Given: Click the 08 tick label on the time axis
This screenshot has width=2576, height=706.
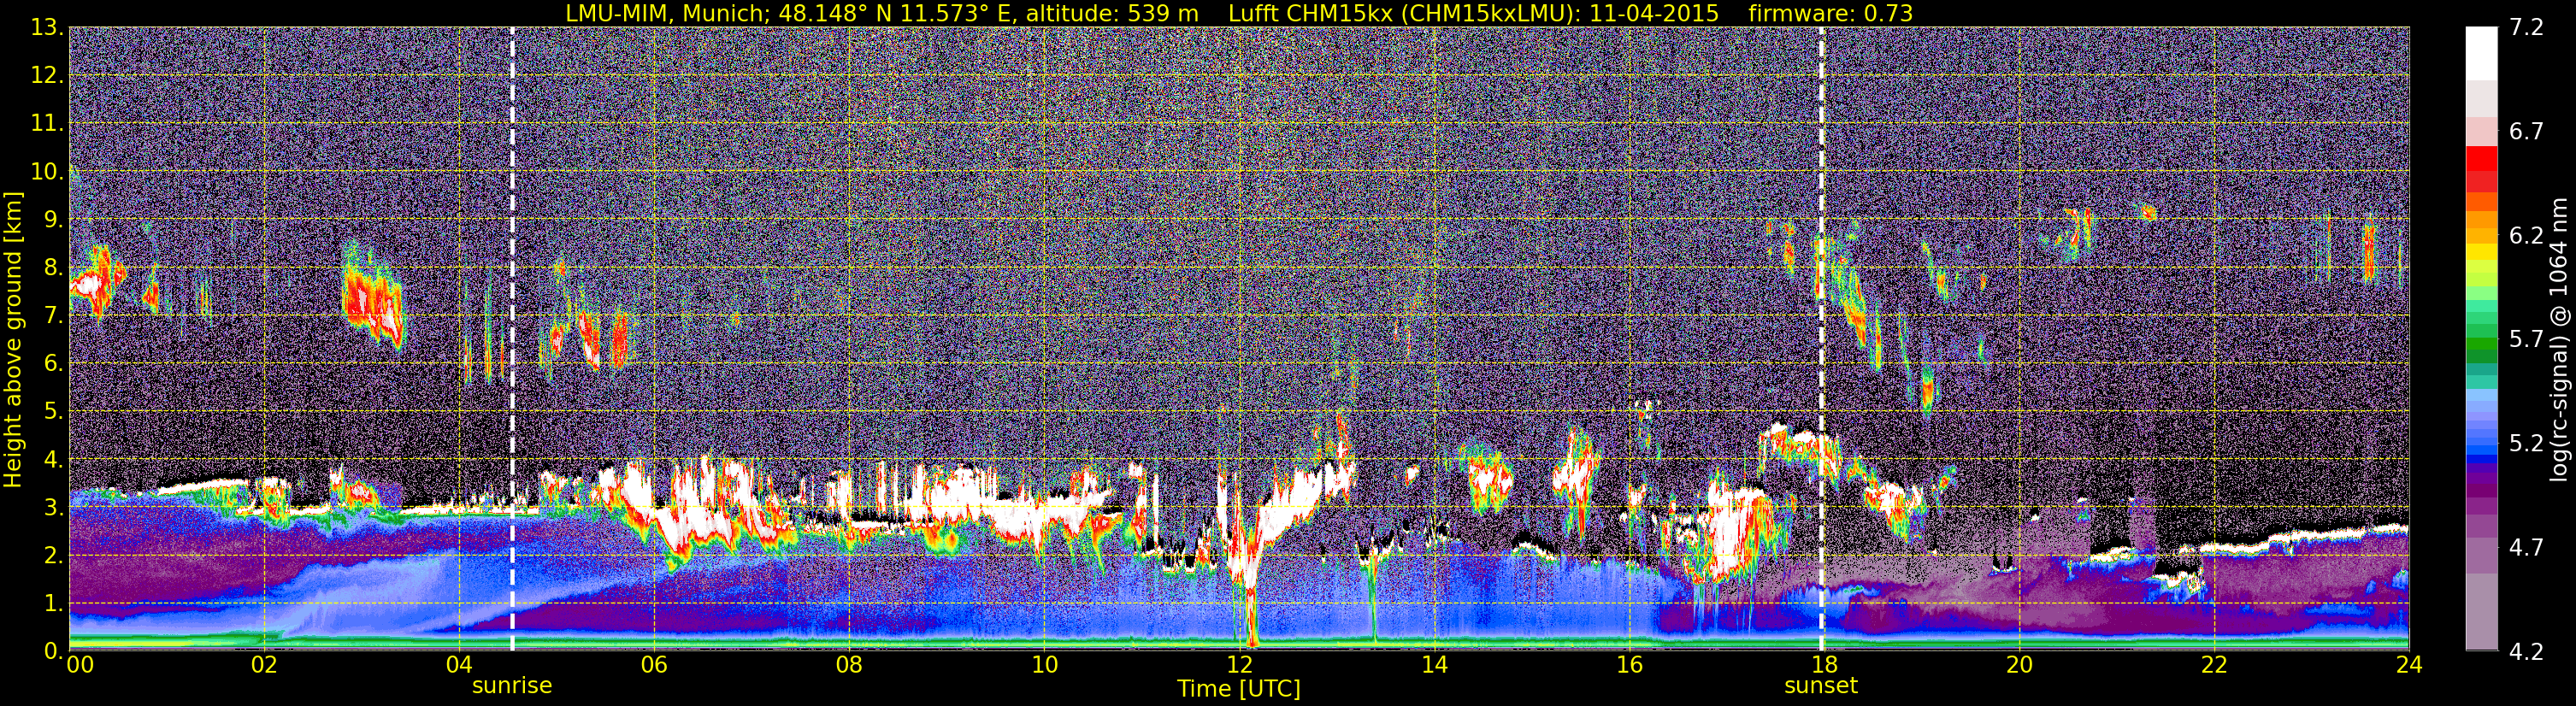Looking at the screenshot, I should pyautogui.click(x=849, y=665).
